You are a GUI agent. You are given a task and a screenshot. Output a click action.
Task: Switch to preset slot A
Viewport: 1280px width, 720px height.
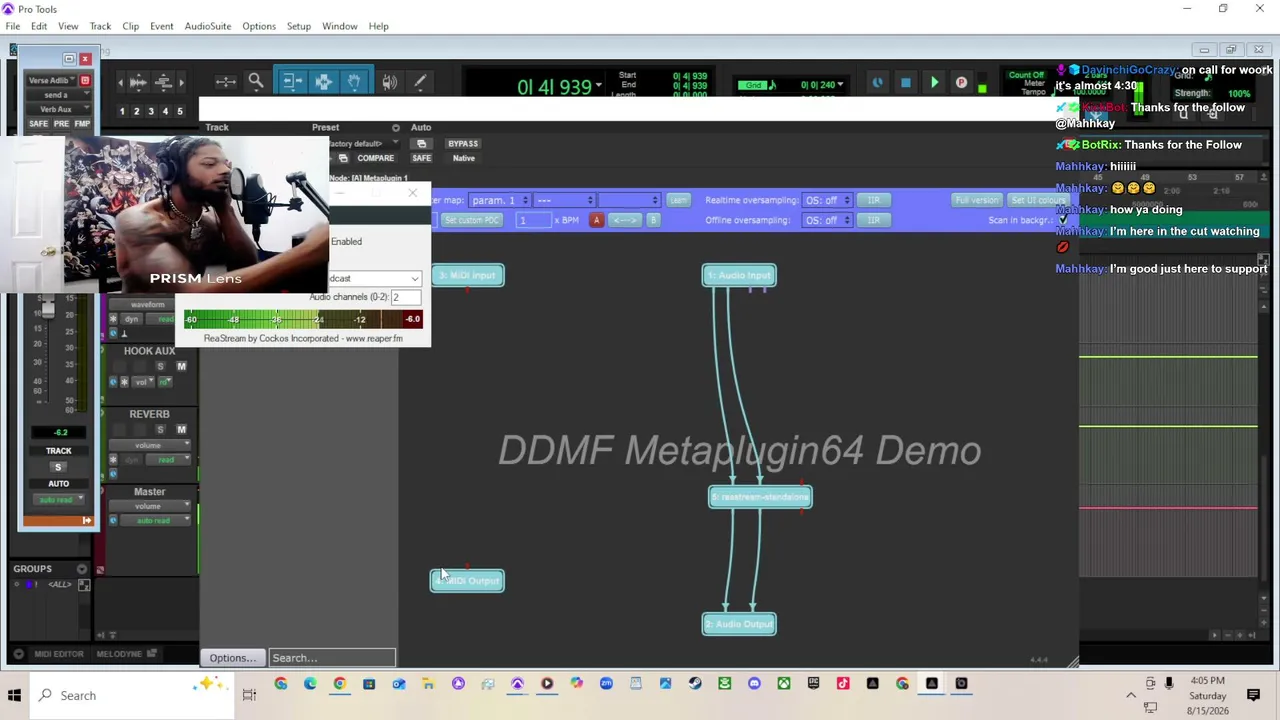(597, 220)
